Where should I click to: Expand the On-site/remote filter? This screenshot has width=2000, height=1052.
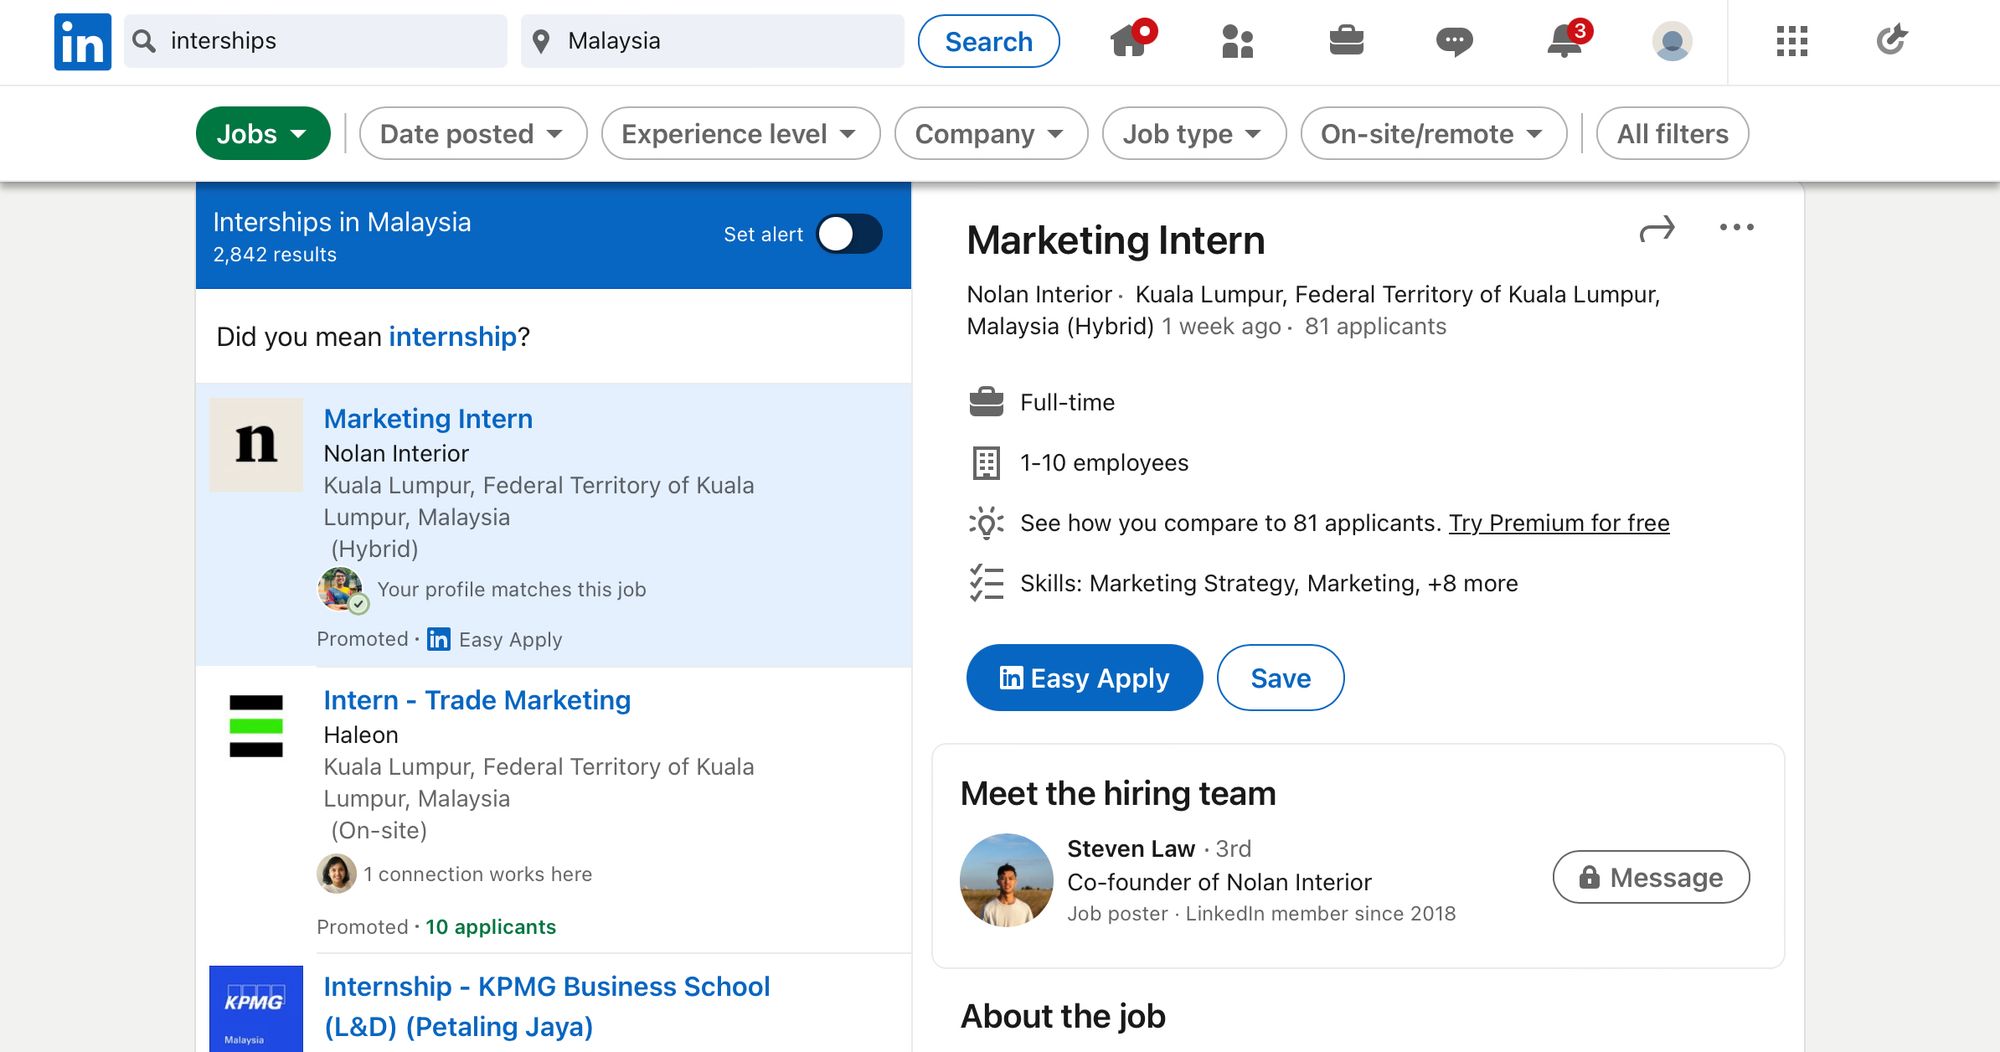(x=1433, y=133)
